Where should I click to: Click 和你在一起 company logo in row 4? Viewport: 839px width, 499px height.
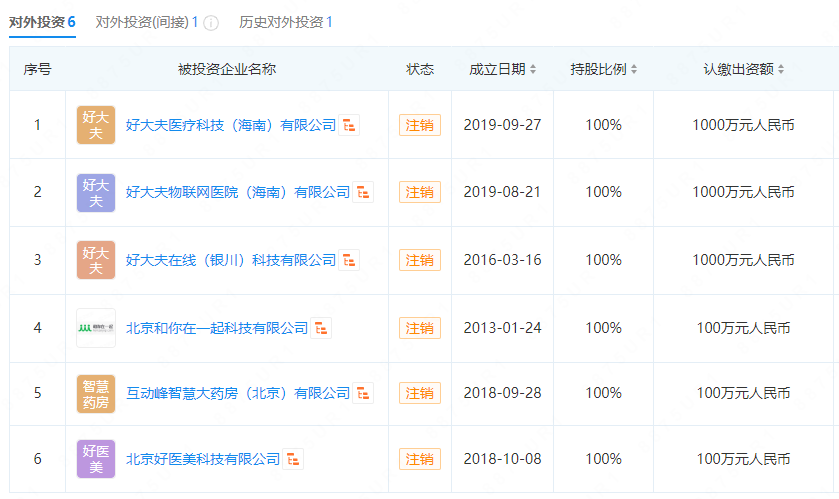(x=96, y=328)
